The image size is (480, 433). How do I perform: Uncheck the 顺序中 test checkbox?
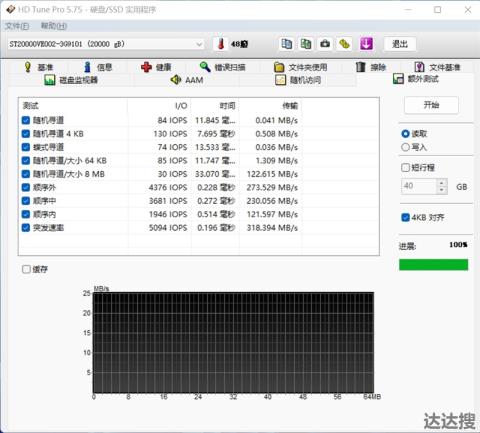click(x=26, y=201)
